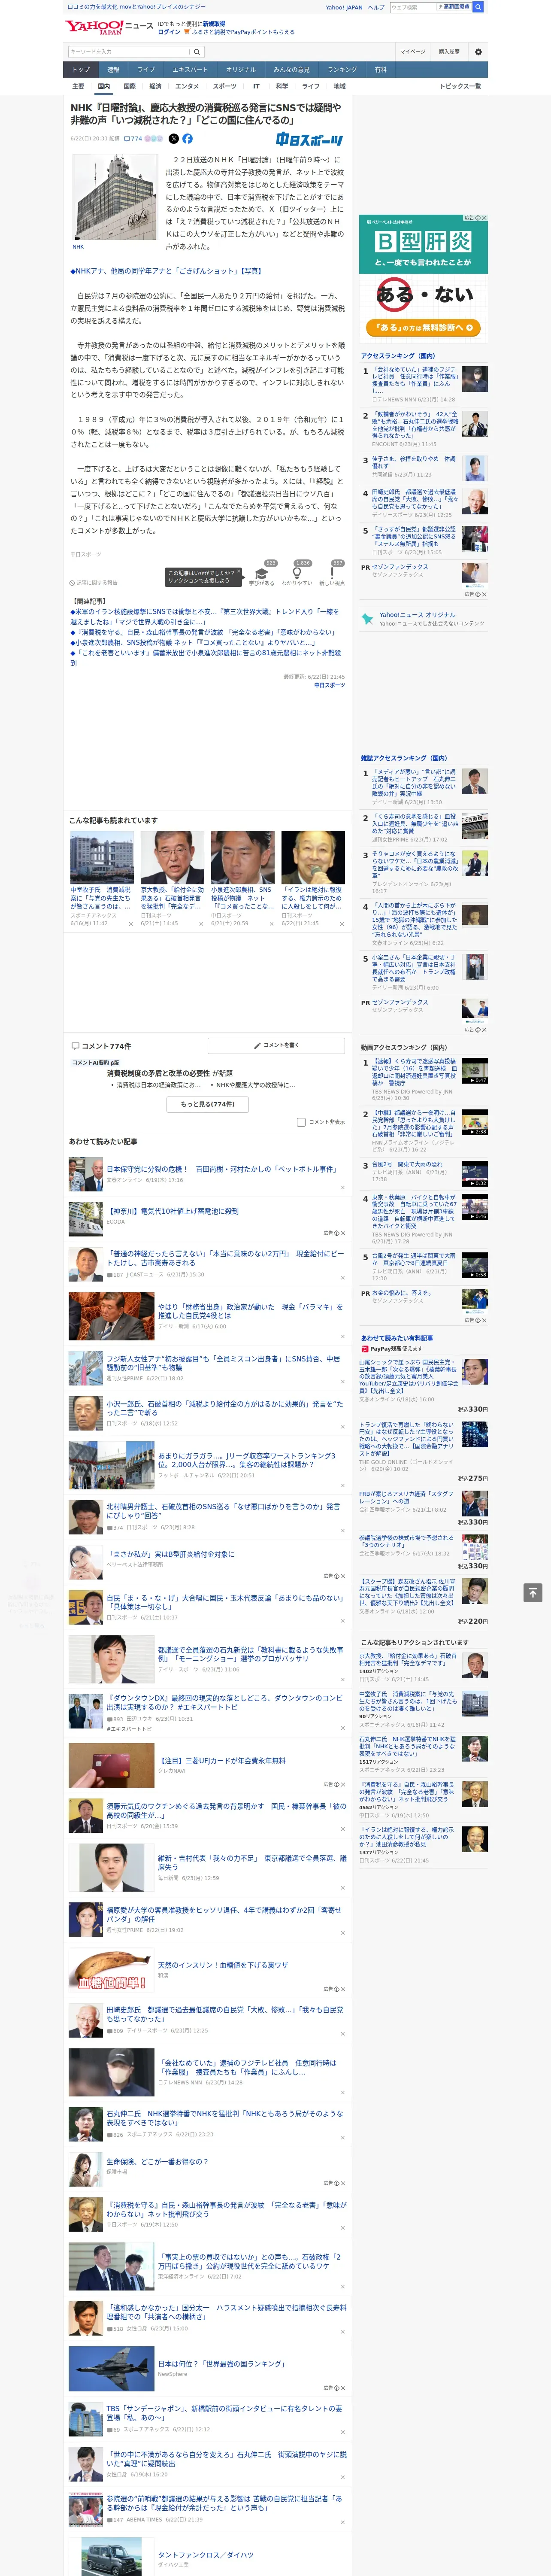The height and width of the screenshot is (2576, 551).
Task: Click the Yahoo!ニュース オリジナル bird icon
Action: tap(369, 619)
